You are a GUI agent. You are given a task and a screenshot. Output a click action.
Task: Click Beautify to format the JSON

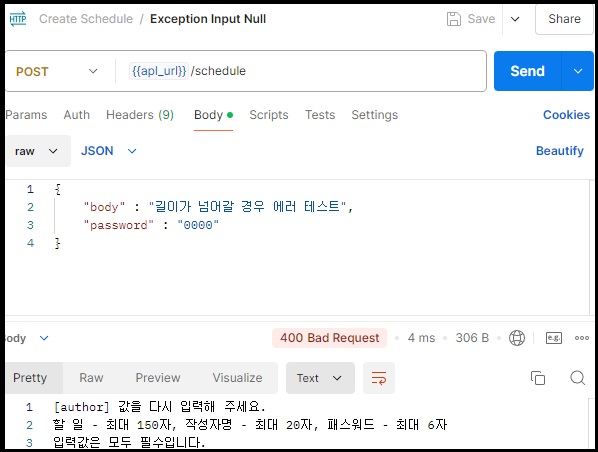coord(560,151)
